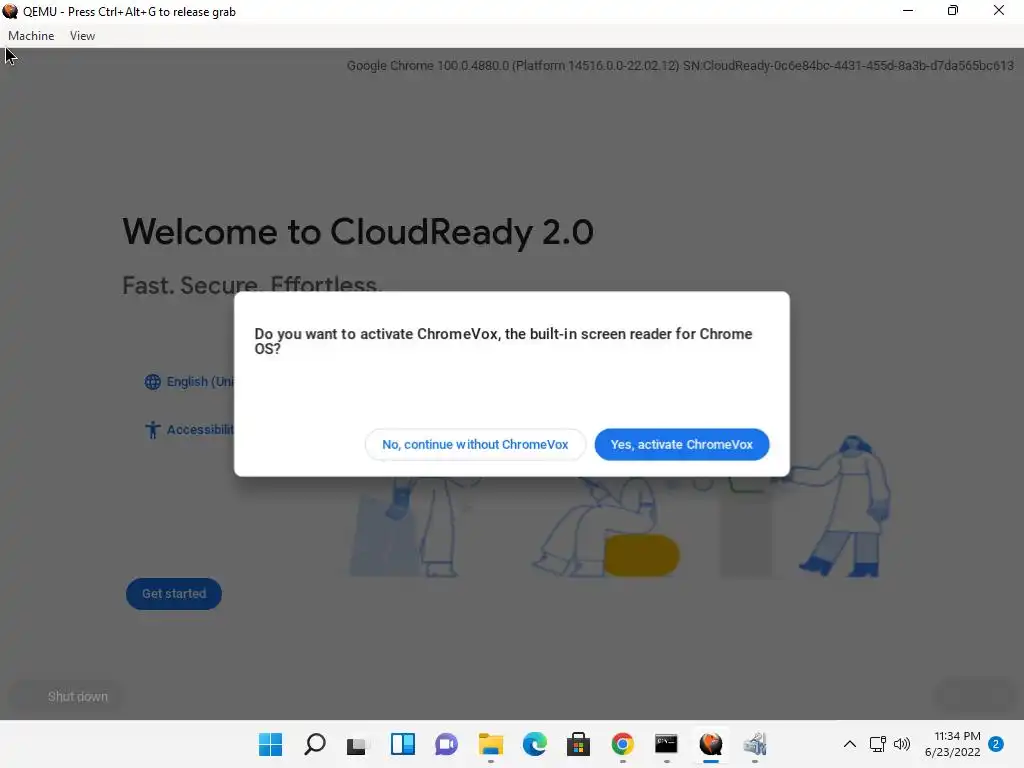Open the Chat taskbar icon

click(447, 744)
